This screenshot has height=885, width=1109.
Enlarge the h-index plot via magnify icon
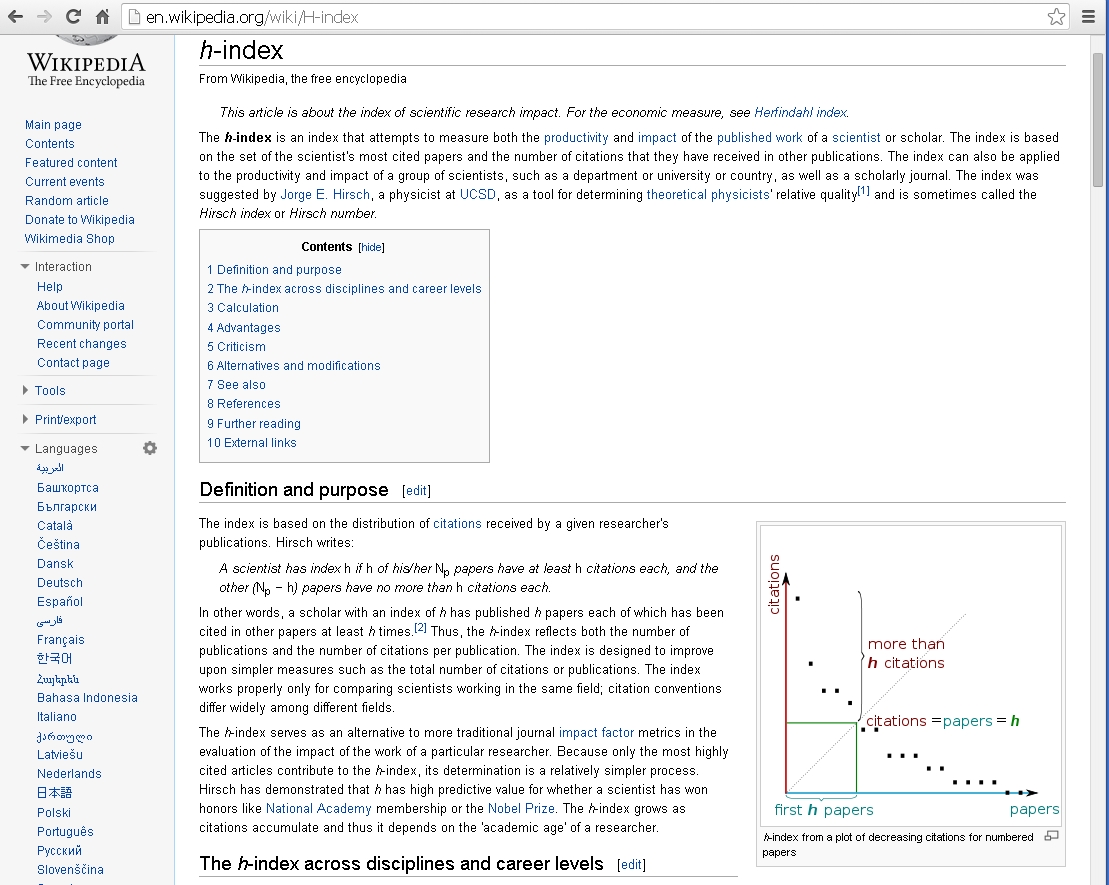pos(1052,836)
